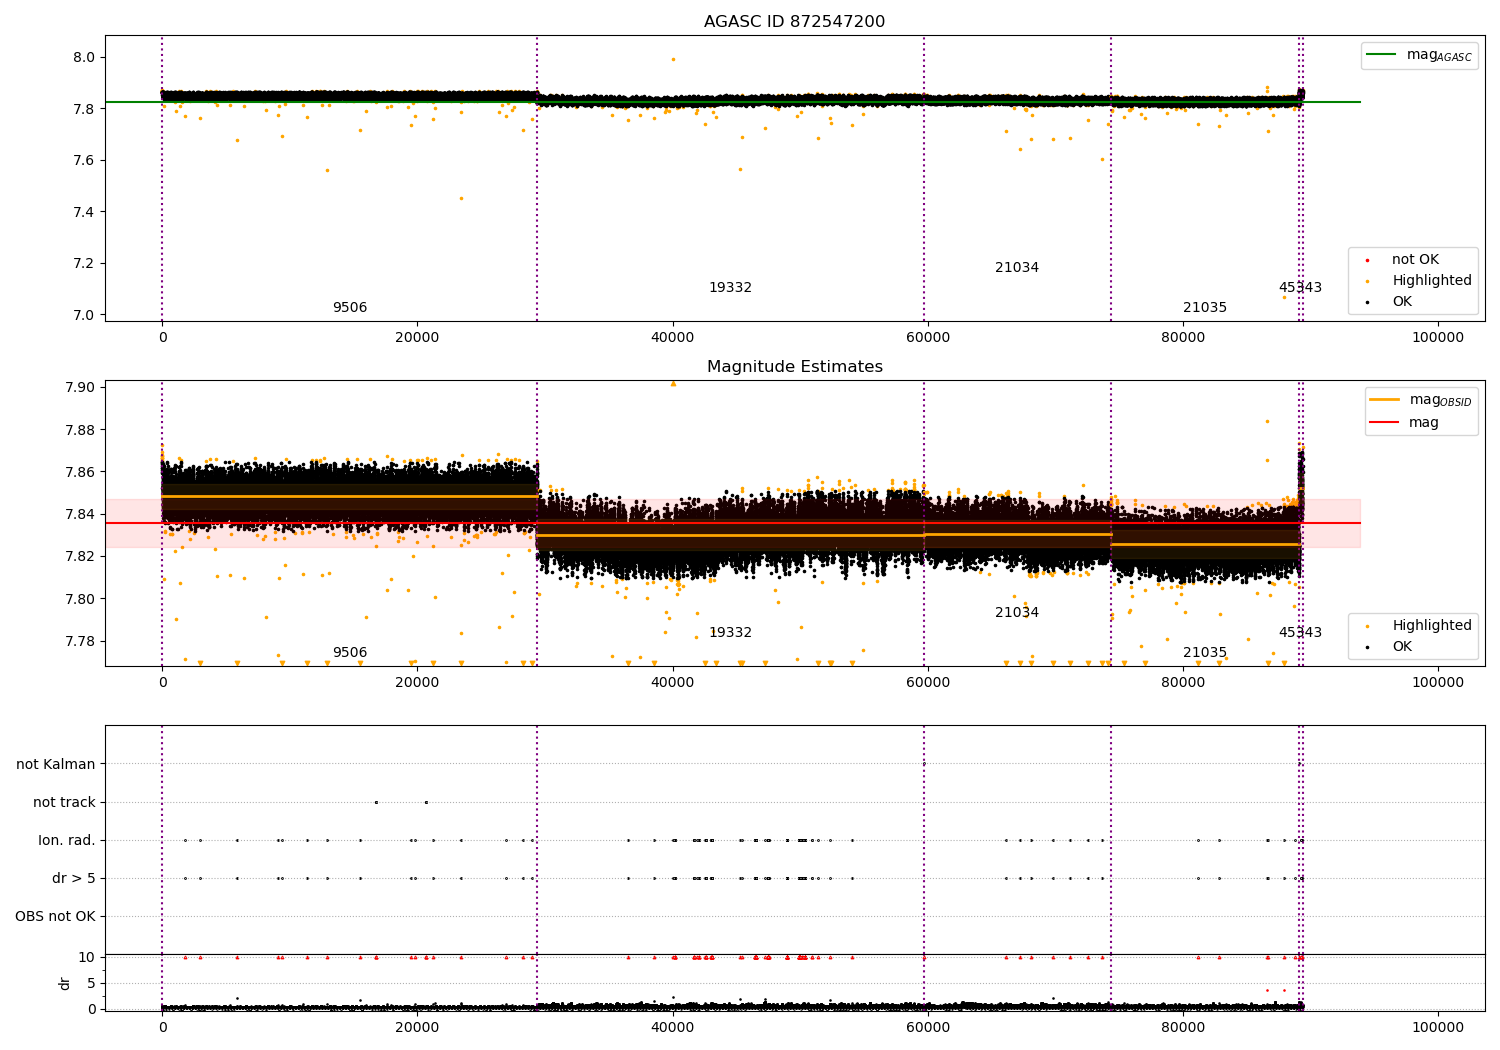Click the '7.80' y-tick of middle plot
This screenshot has height=1050, width=1500.
click(x=80, y=600)
